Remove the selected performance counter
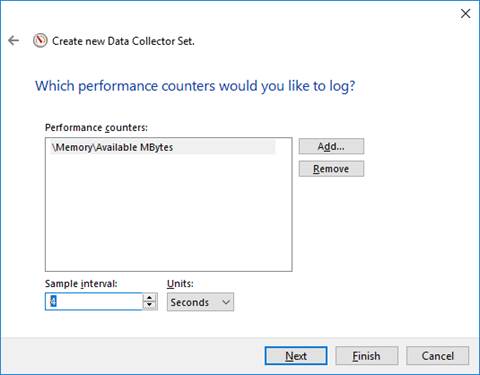 pos(331,169)
